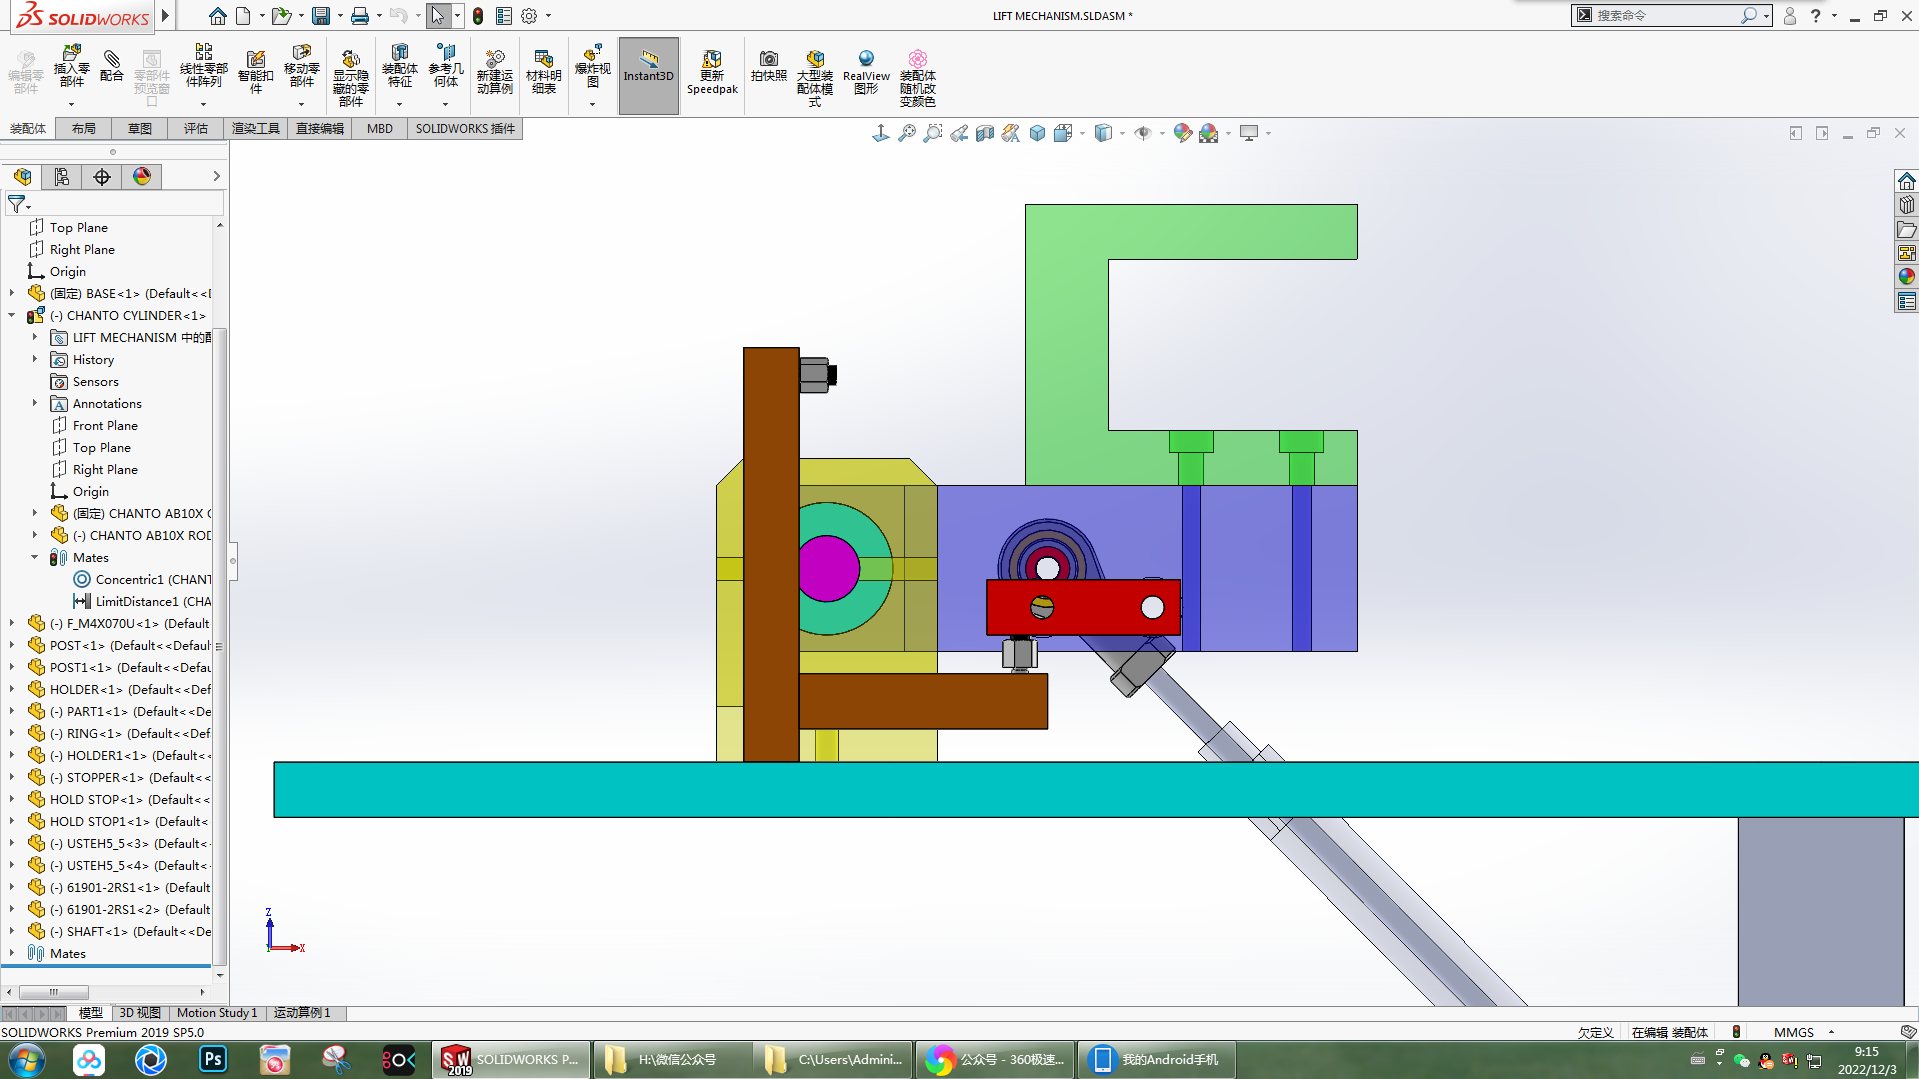
Task: Click the MMGS units in status bar
Action: point(1793,1032)
